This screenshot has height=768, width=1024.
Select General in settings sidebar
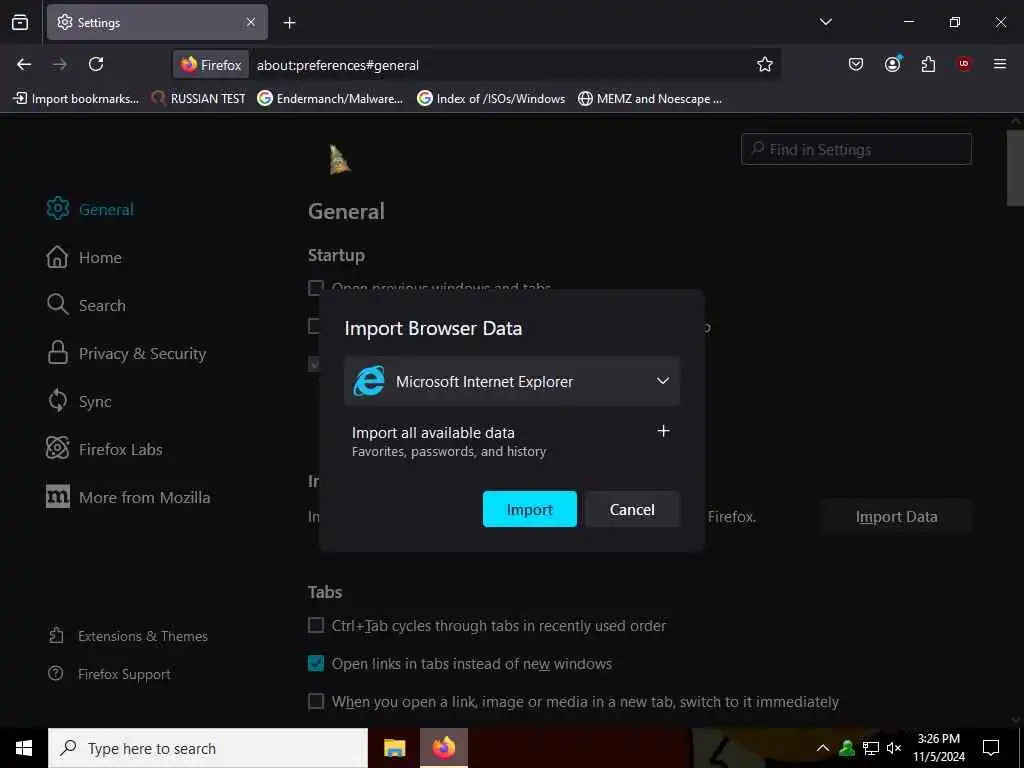(90, 209)
